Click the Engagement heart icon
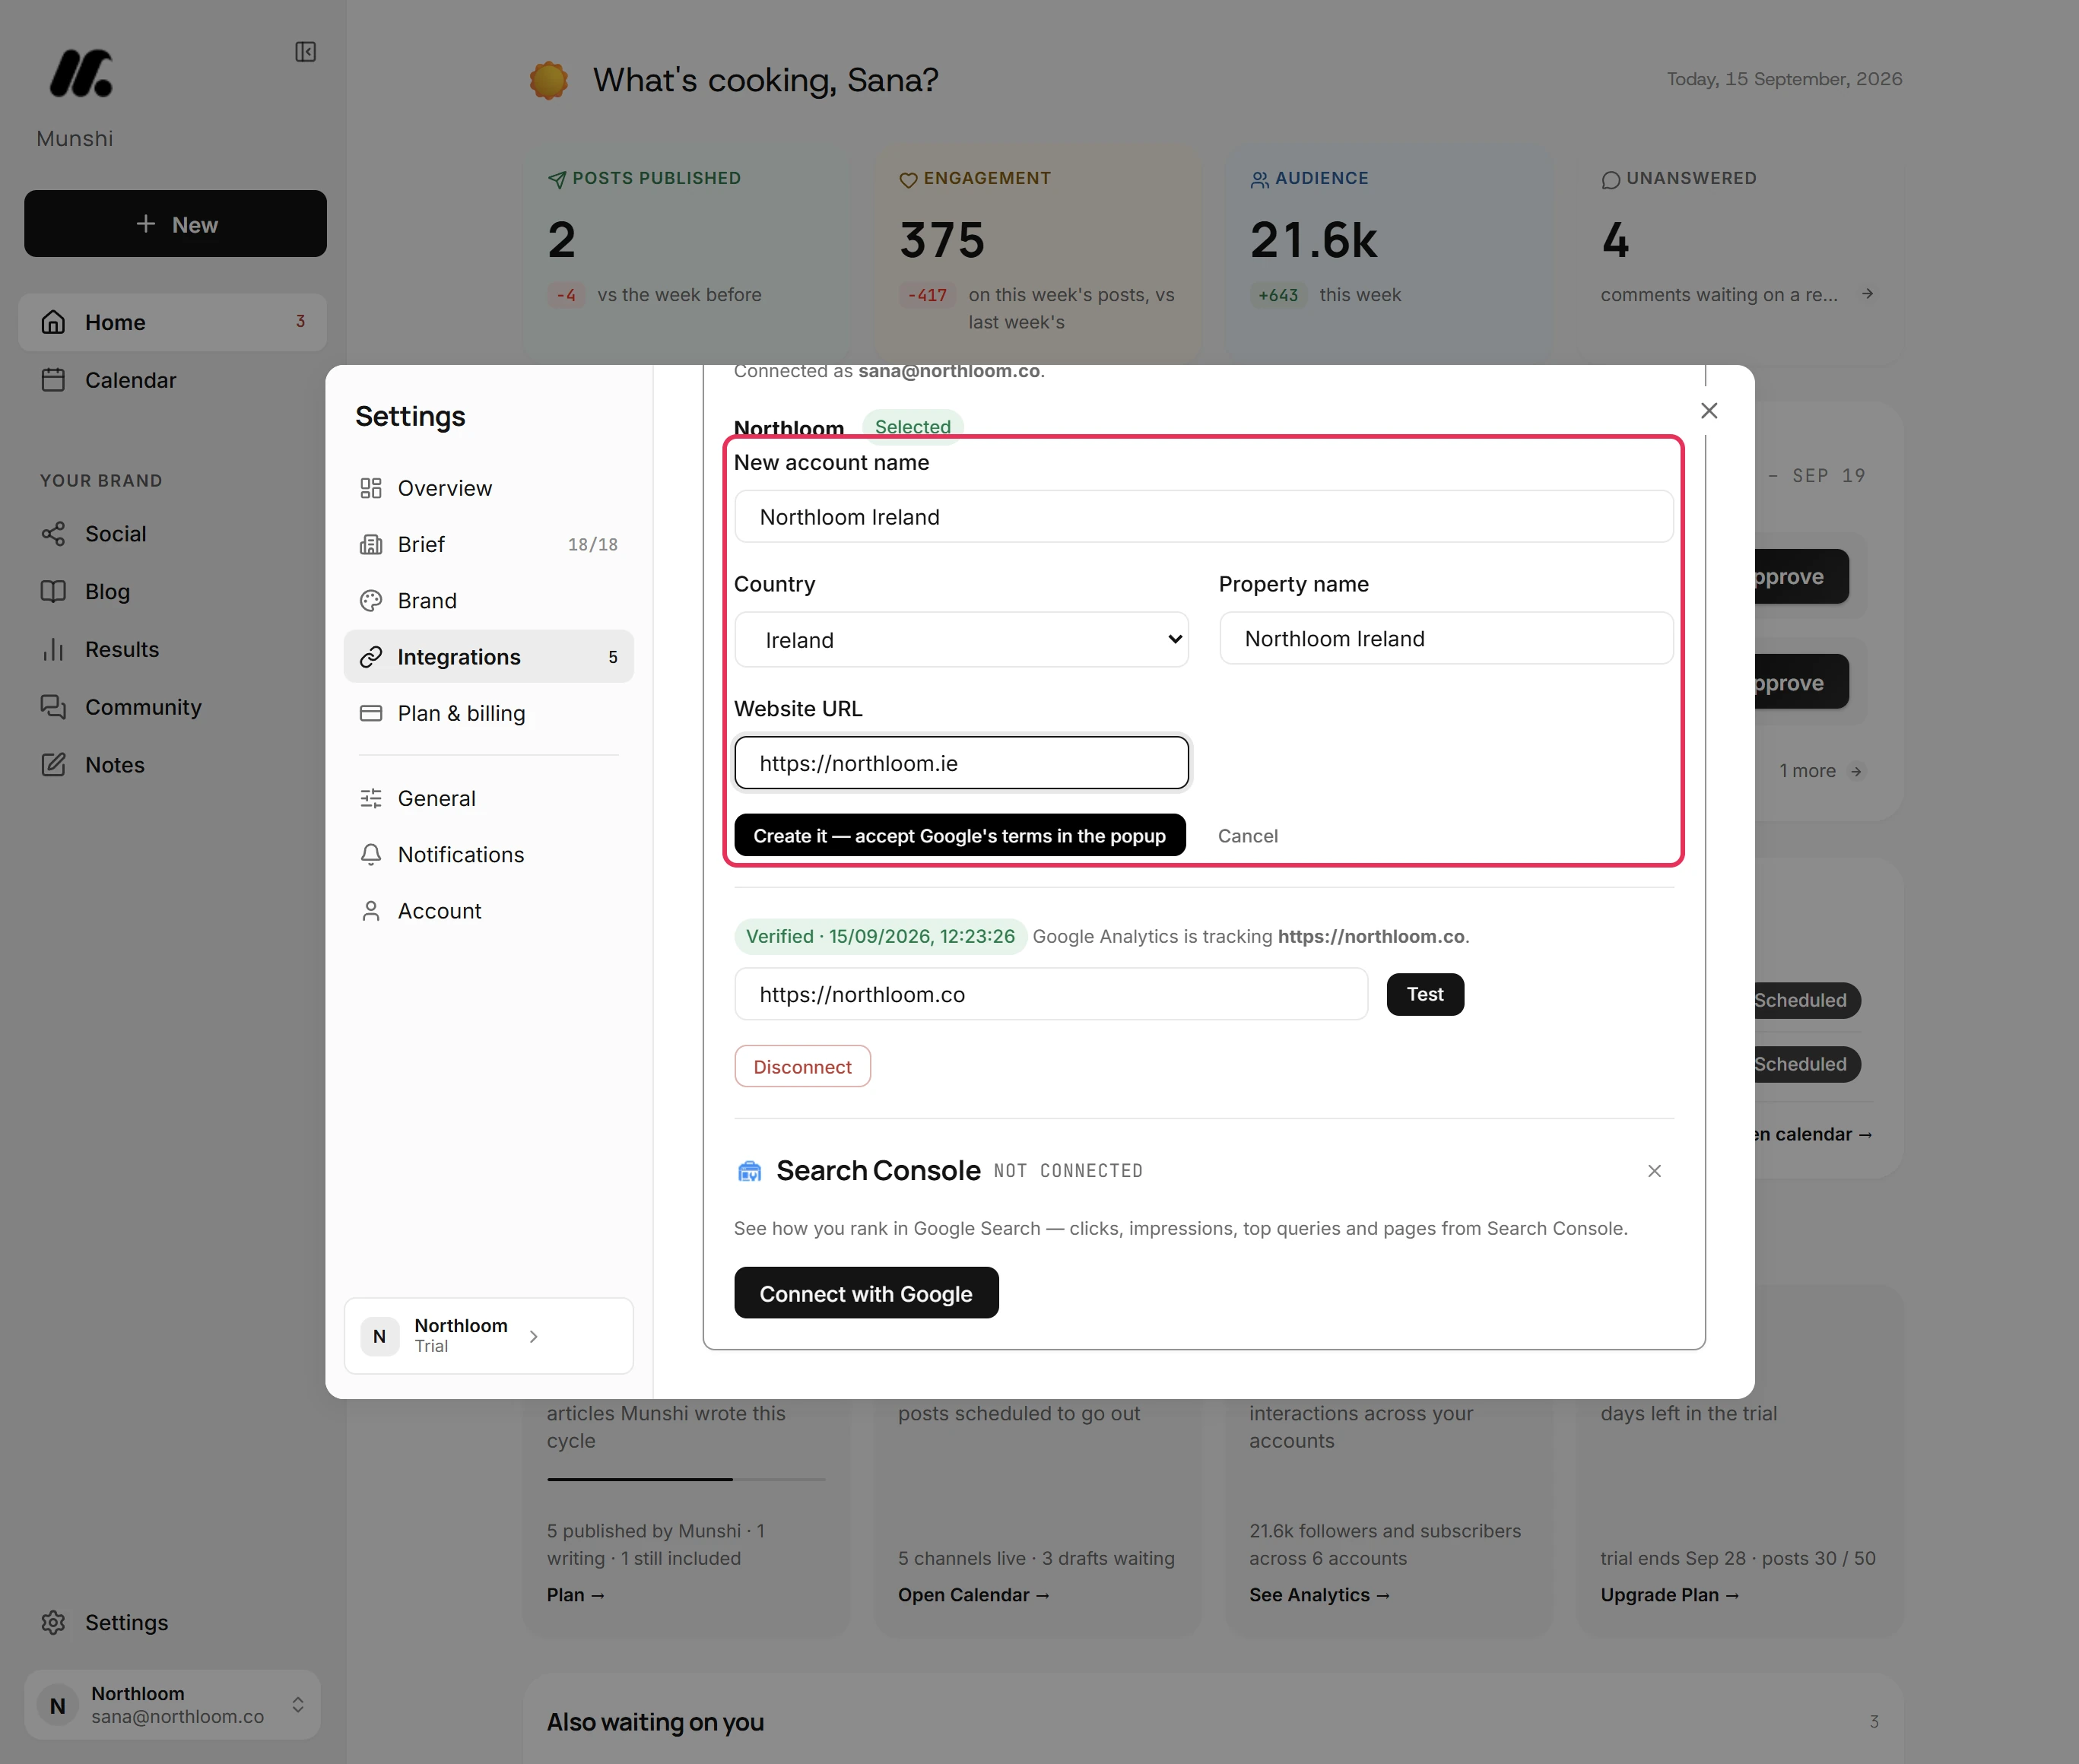Viewport: 2079px width, 1764px height. 908,180
